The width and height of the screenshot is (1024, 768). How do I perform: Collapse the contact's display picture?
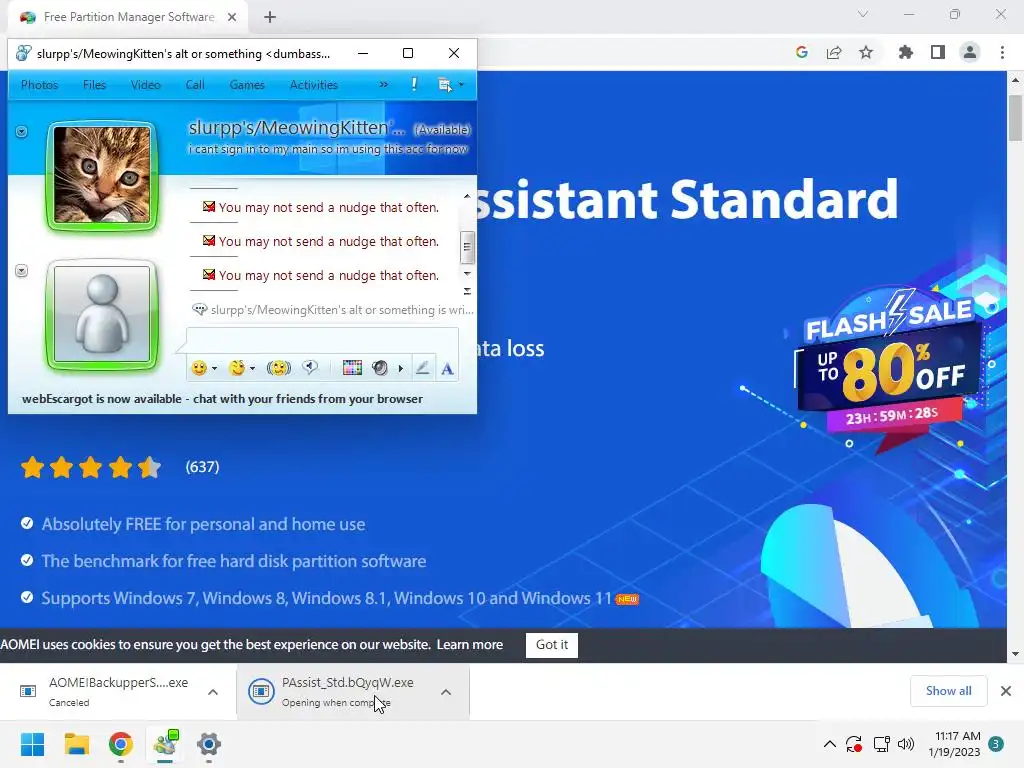(x=22, y=132)
